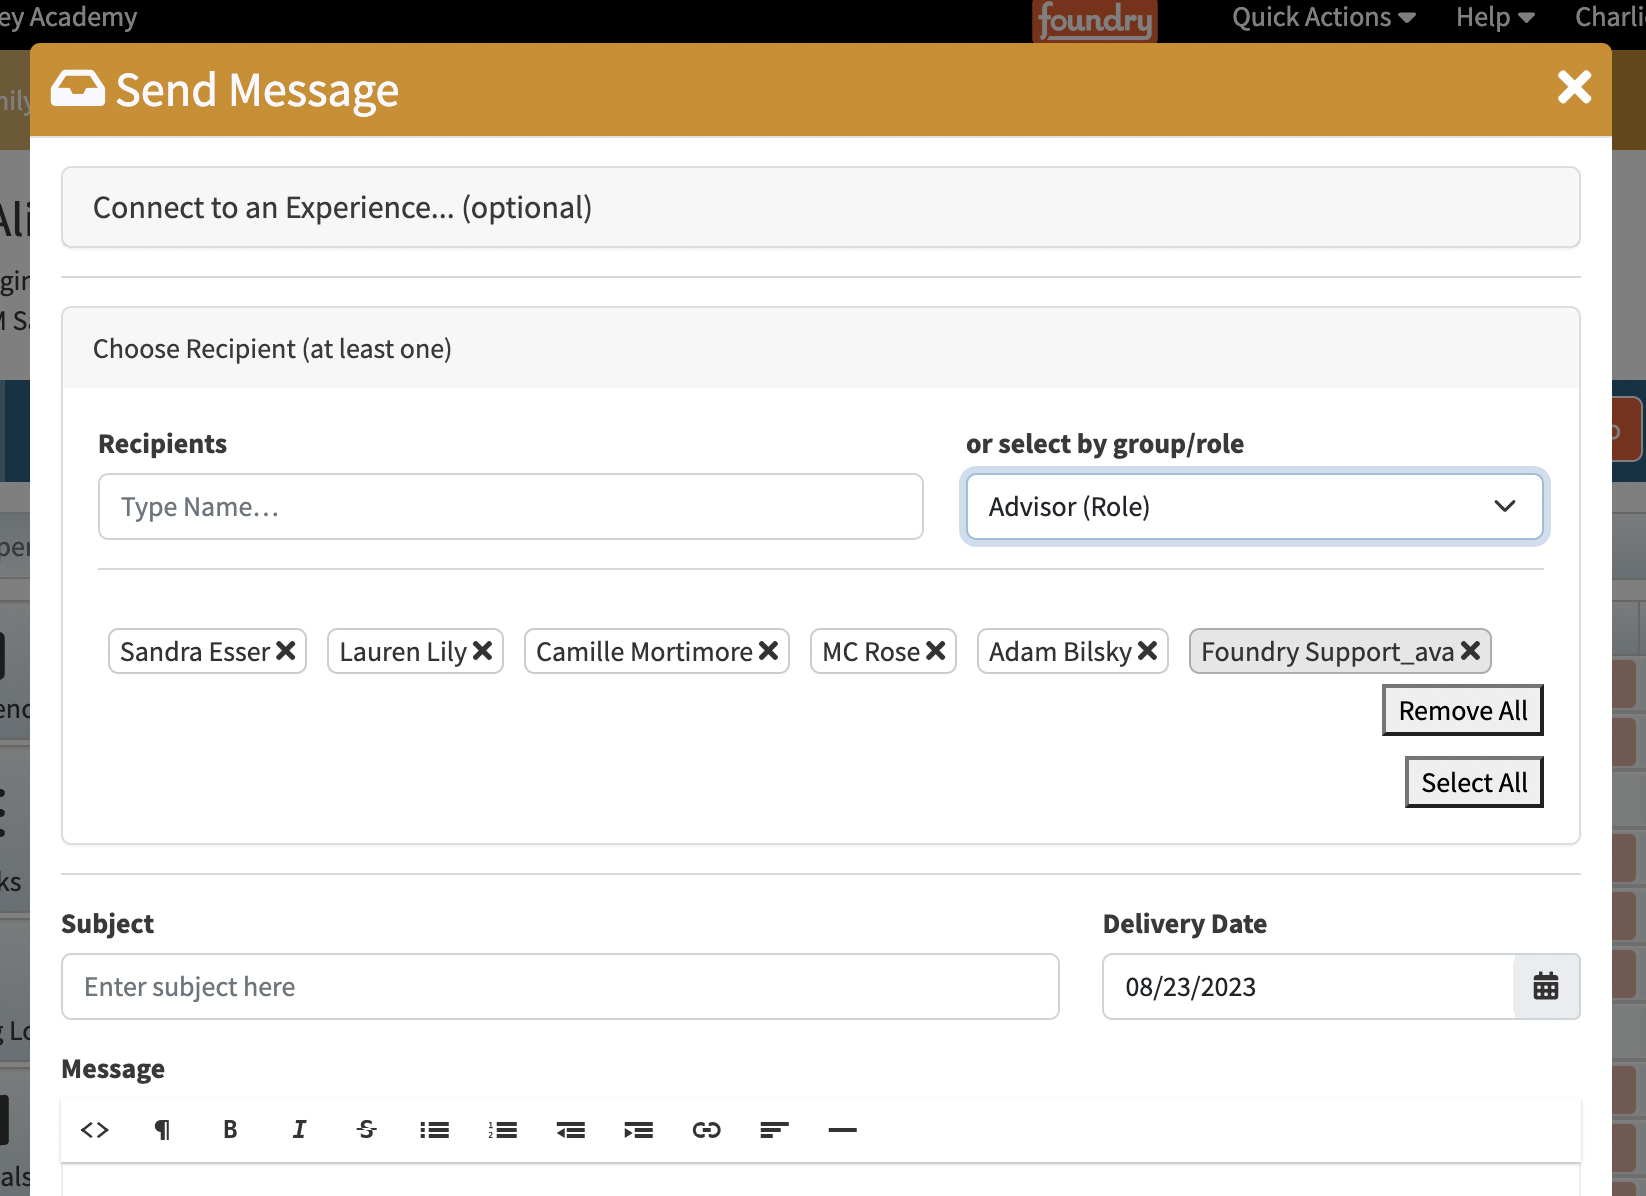Insert a link in the message
The image size is (1646, 1196).
pos(707,1130)
